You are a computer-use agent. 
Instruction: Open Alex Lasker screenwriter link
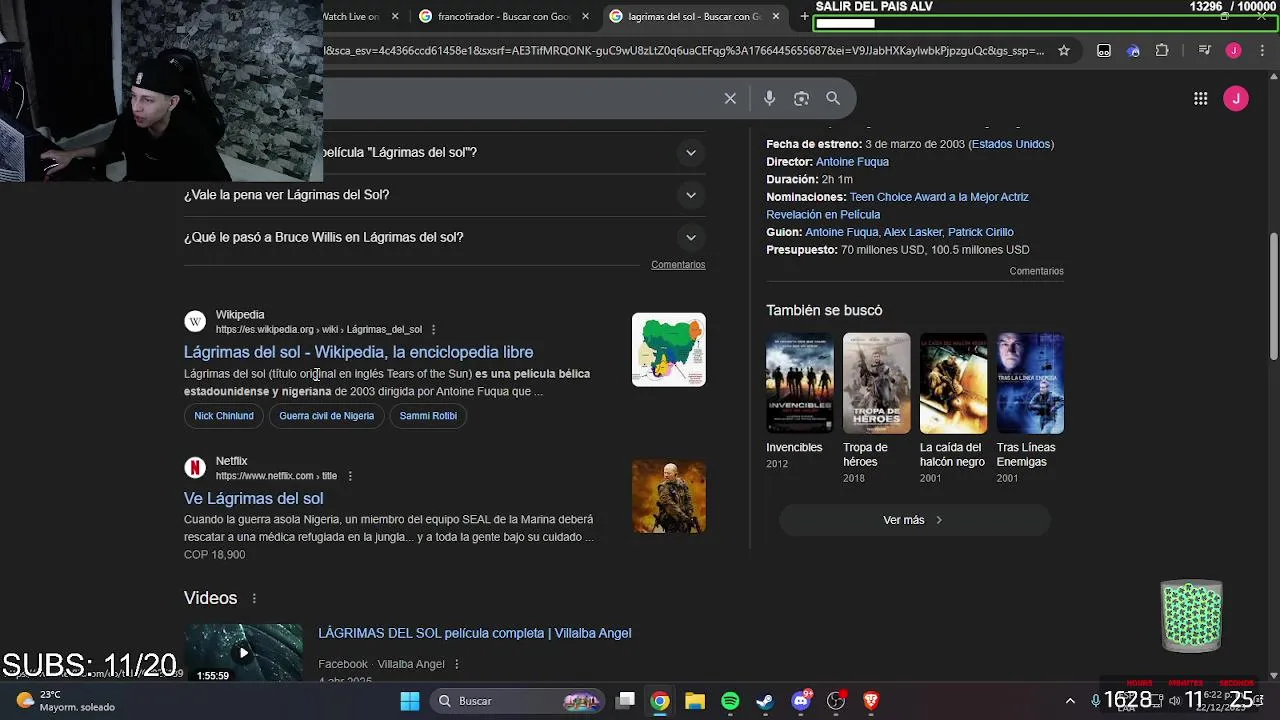(x=913, y=232)
